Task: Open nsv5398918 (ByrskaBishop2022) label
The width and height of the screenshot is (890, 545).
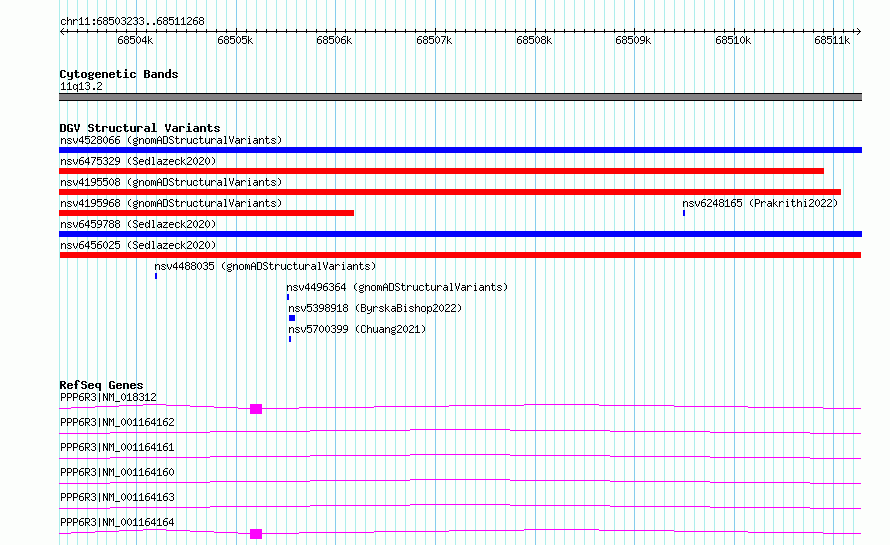Action: click(375, 308)
